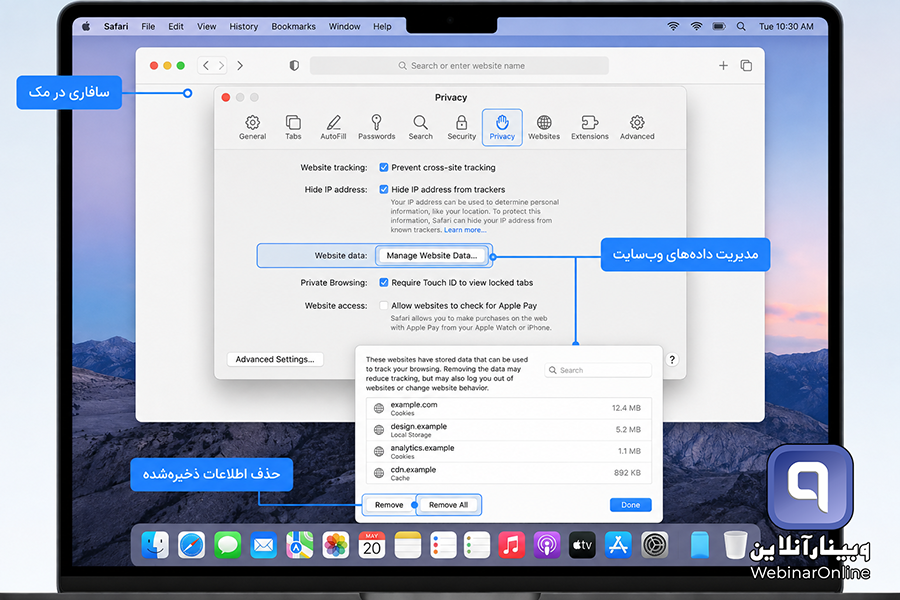Toggle Require Touch ID for locked tabs
The image size is (900, 600).
383,282
